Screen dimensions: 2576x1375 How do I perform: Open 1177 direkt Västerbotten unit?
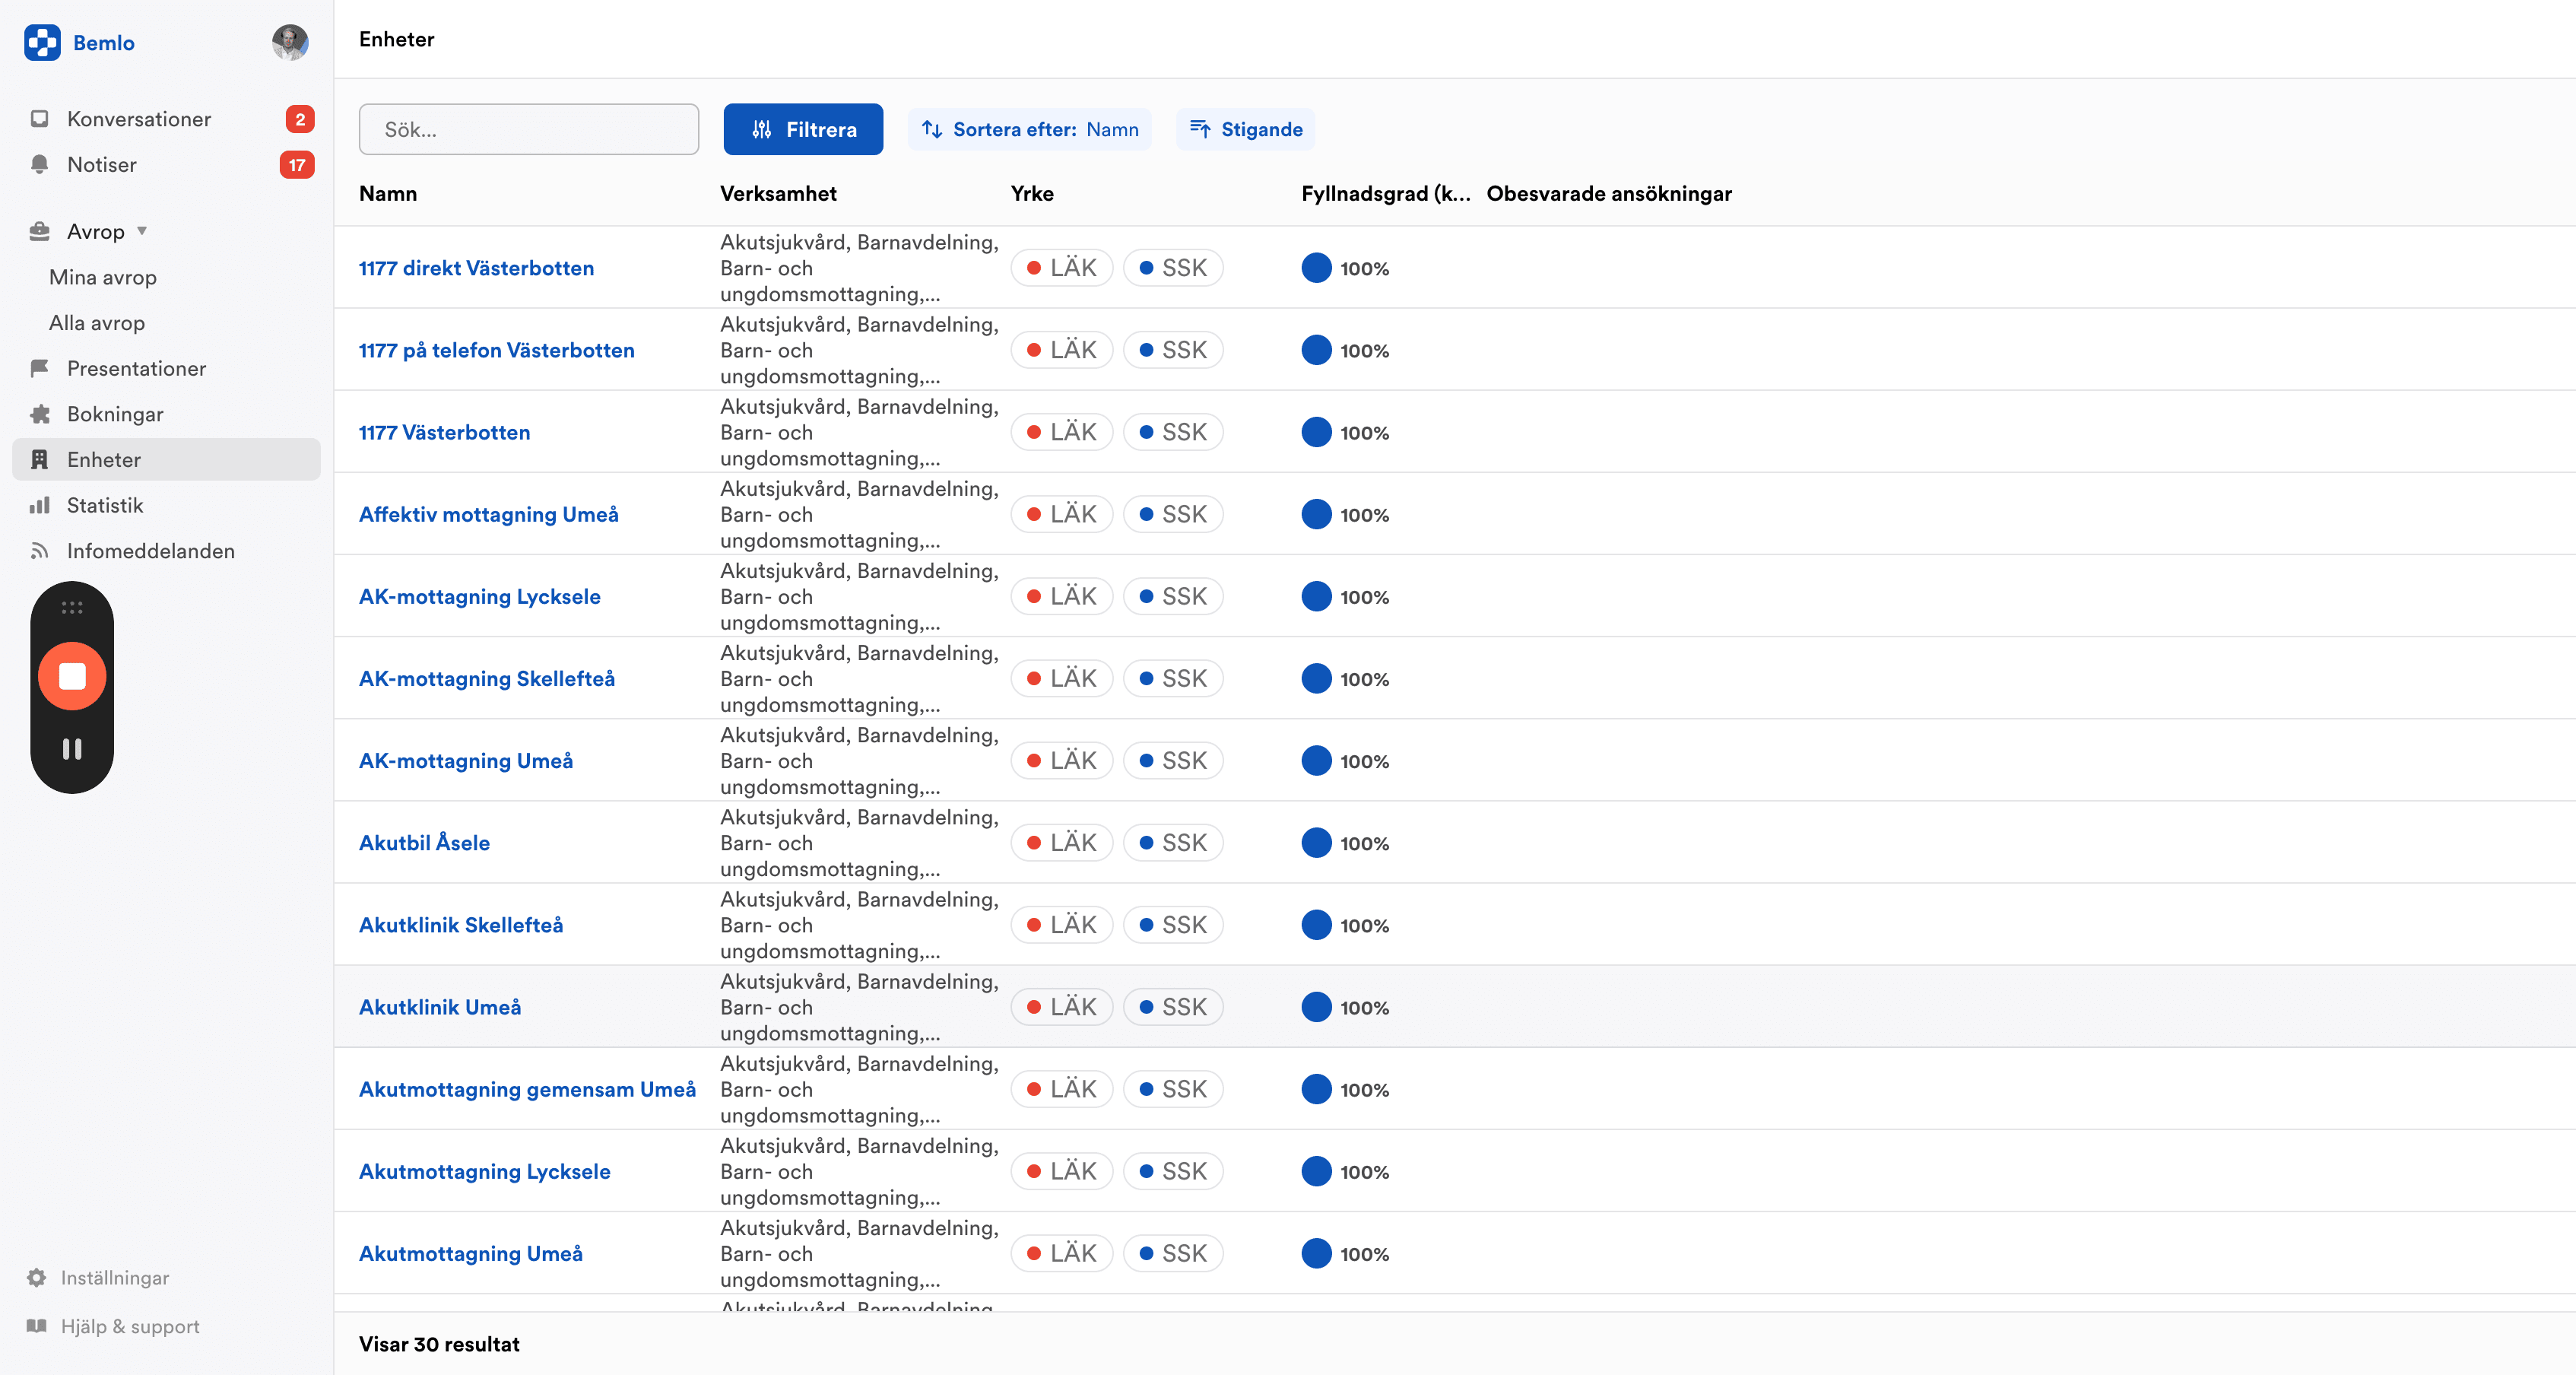(476, 268)
